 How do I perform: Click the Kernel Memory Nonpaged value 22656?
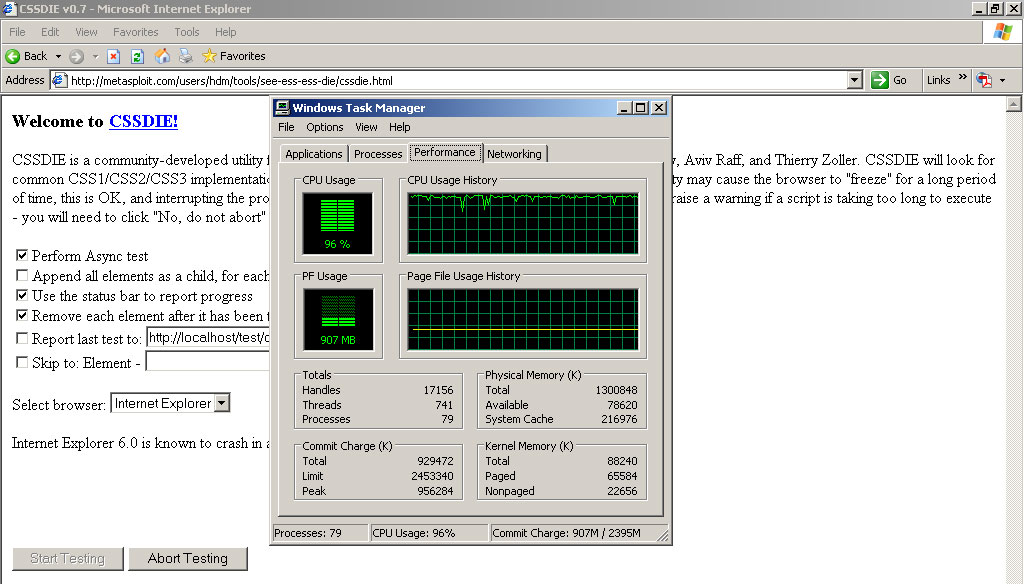622,491
